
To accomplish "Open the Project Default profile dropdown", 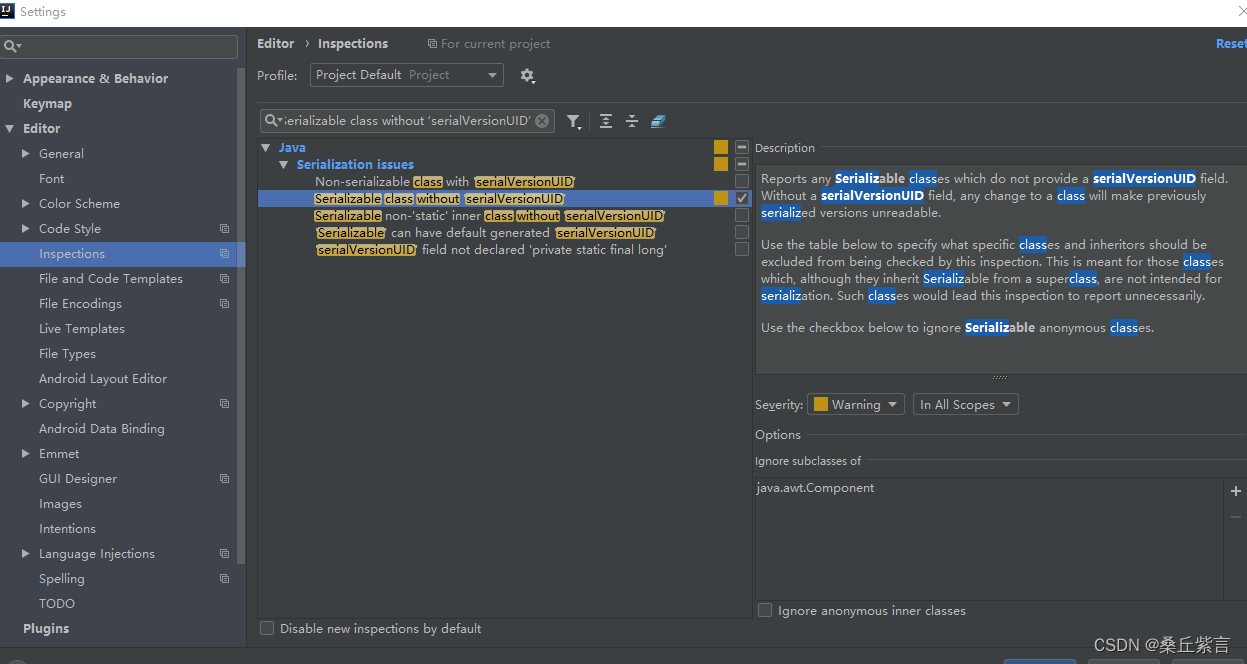I will (x=406, y=75).
